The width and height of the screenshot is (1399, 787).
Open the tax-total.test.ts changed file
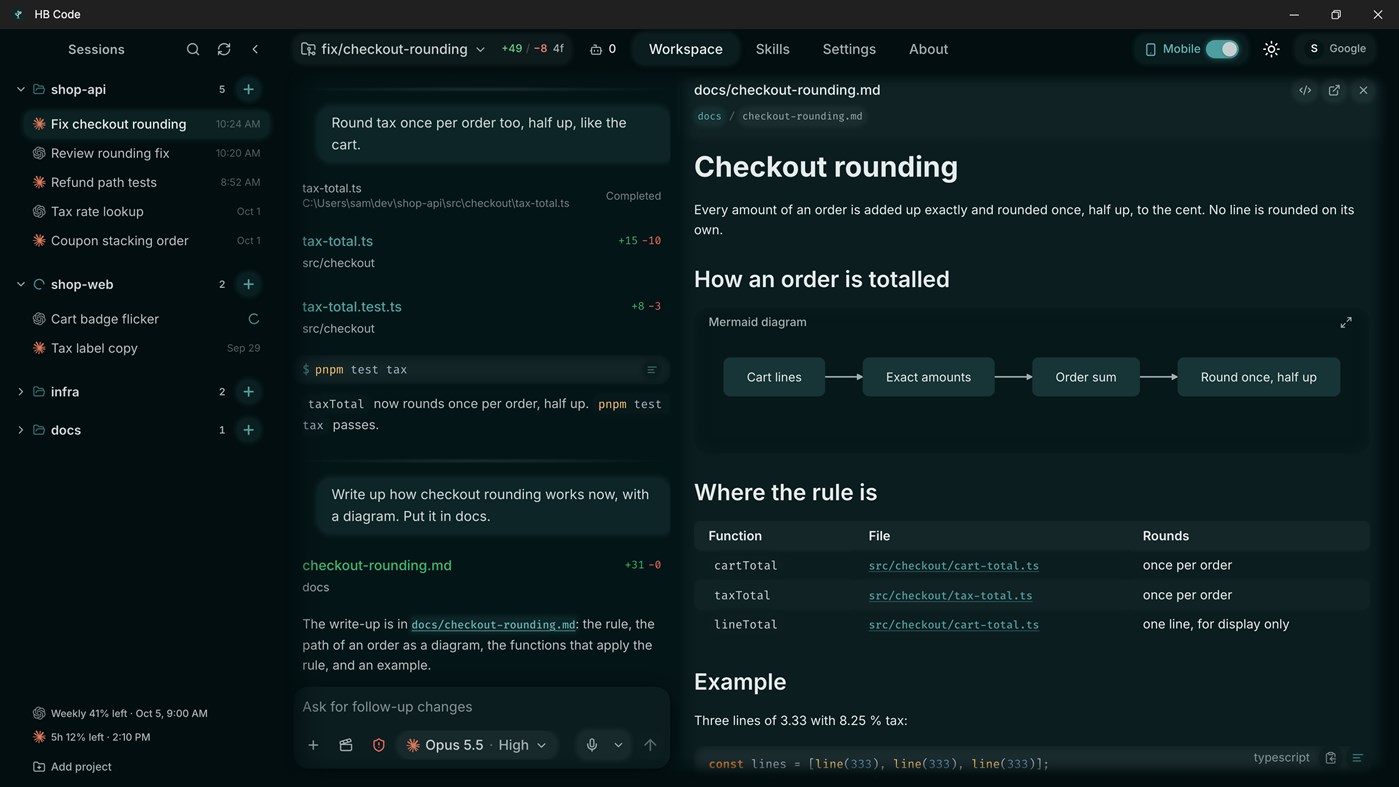click(x=352, y=307)
